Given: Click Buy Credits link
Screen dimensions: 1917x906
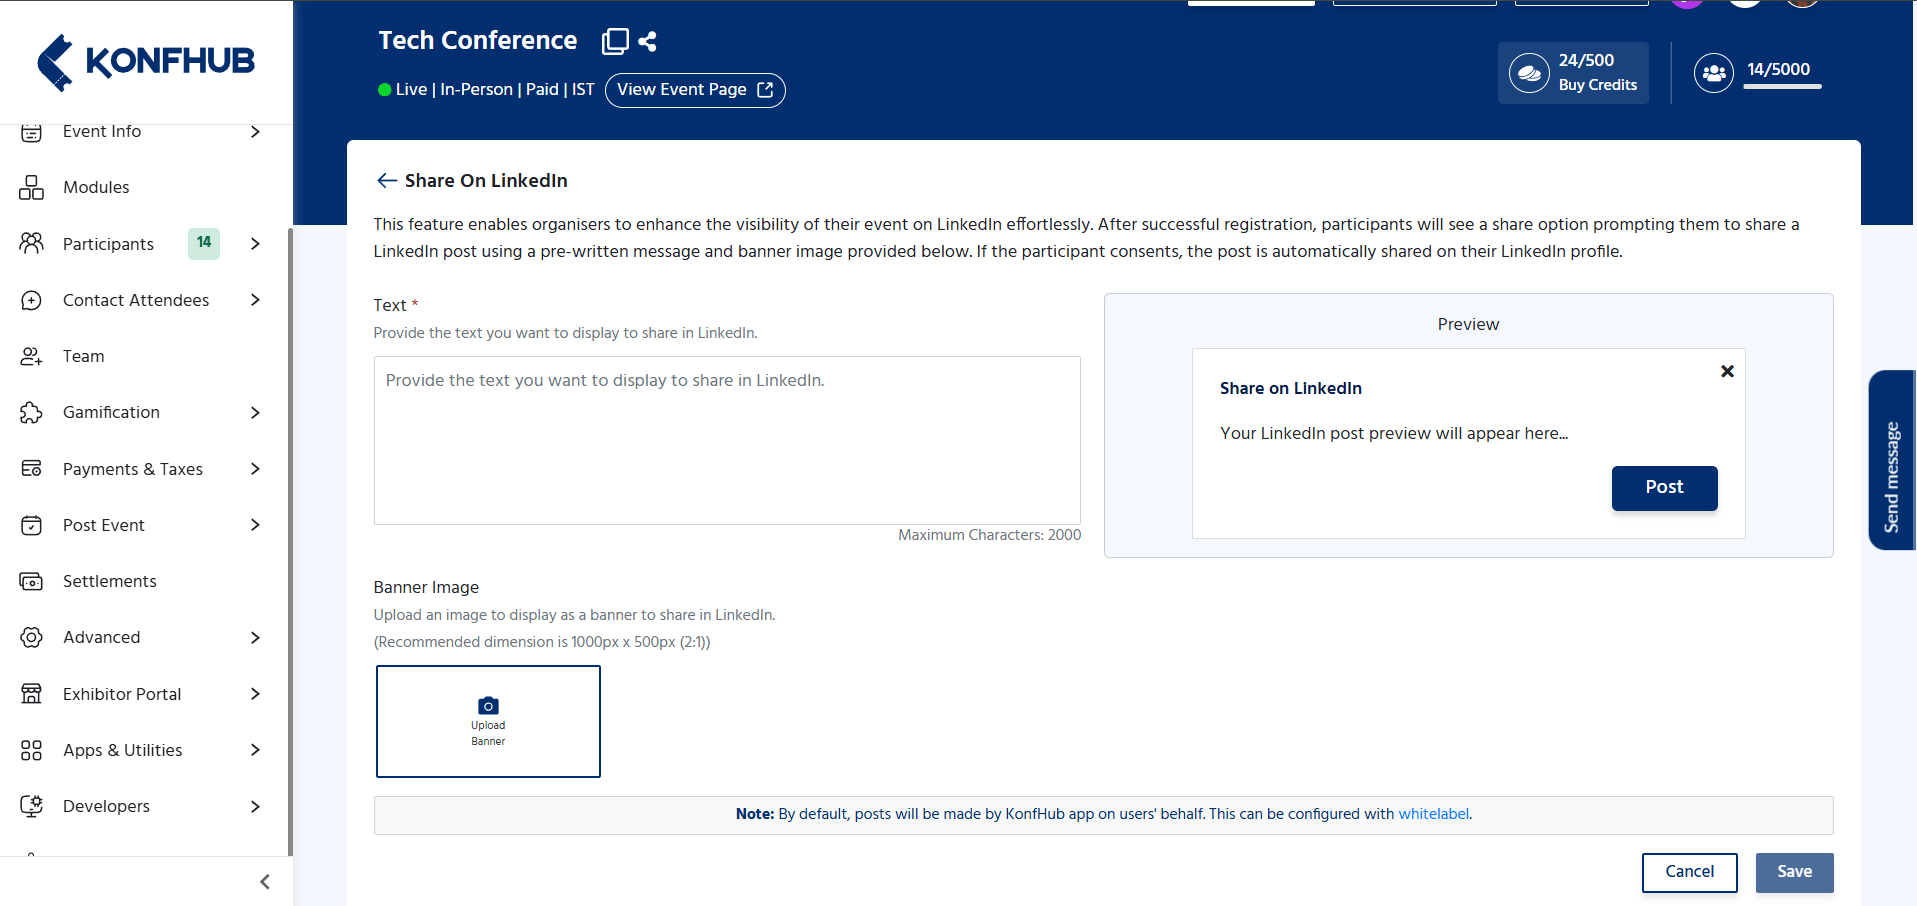Looking at the screenshot, I should [1597, 85].
